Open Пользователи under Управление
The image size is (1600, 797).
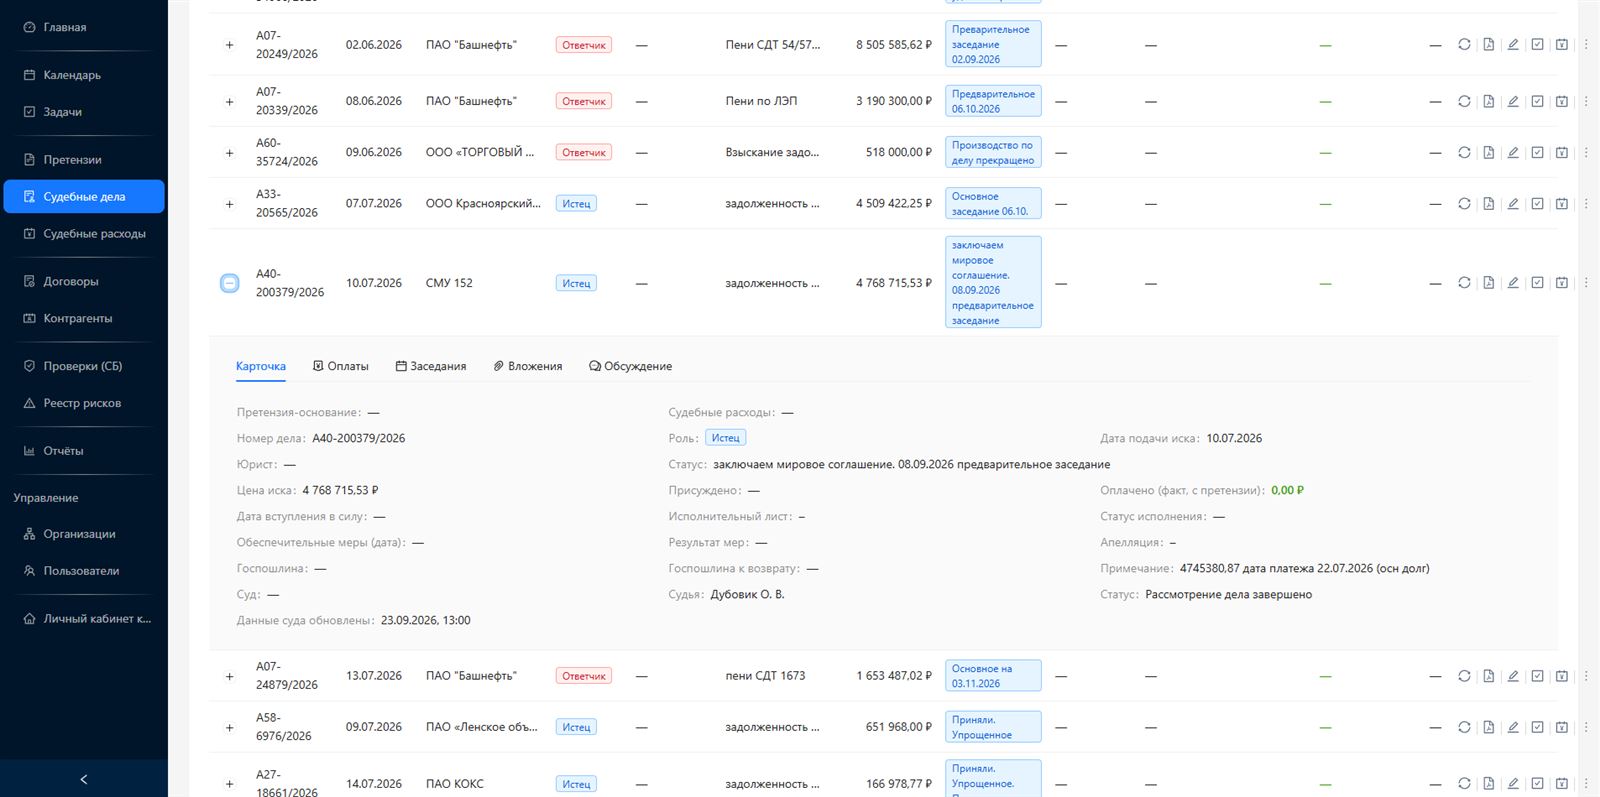pyautogui.click(x=84, y=571)
